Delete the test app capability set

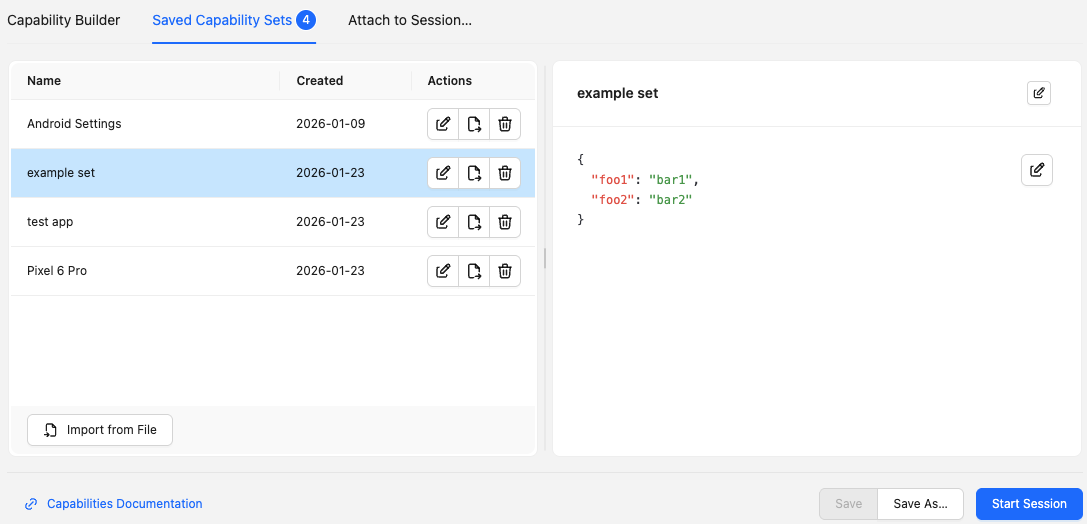505,222
